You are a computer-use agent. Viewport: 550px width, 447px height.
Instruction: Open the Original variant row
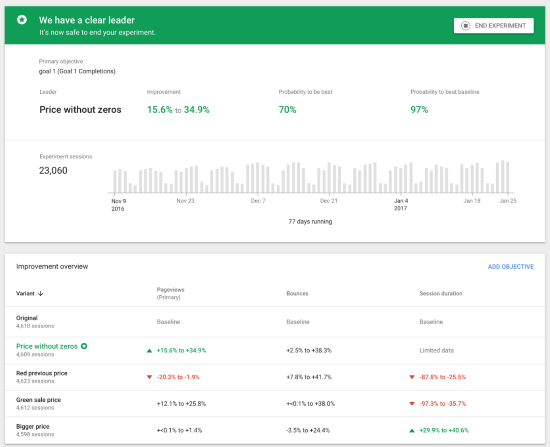(x=275, y=322)
